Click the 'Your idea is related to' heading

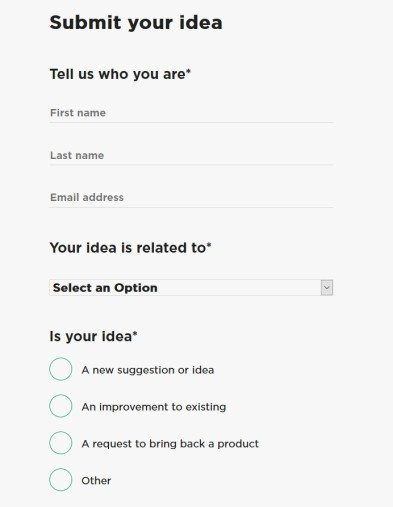click(131, 248)
